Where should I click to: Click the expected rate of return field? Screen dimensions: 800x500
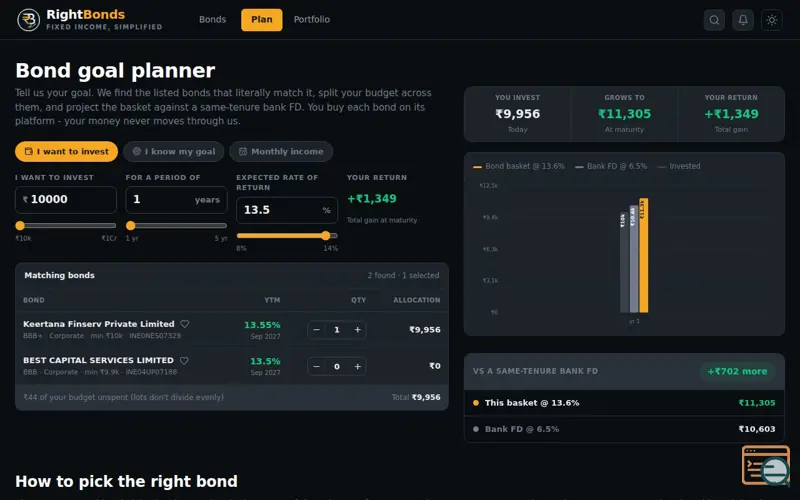tap(287, 210)
